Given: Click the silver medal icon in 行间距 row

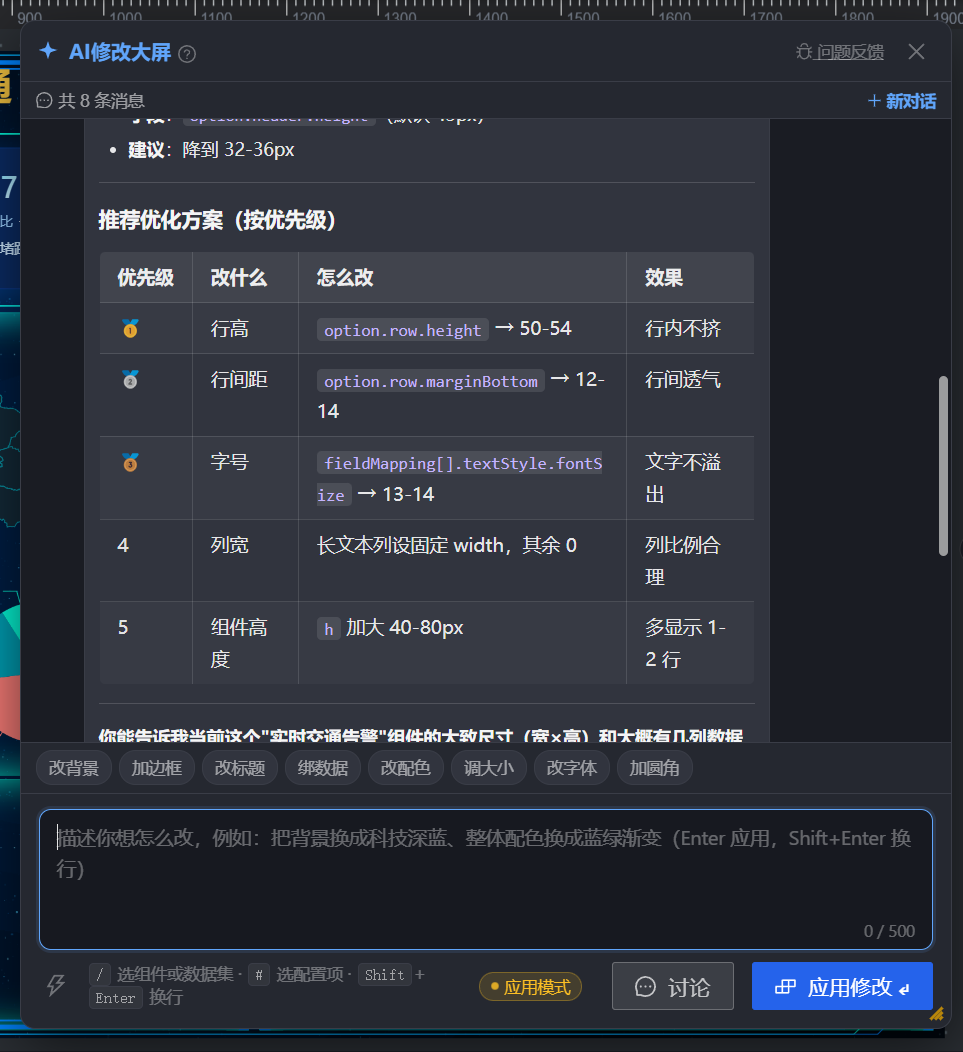Looking at the screenshot, I should click(x=130, y=380).
